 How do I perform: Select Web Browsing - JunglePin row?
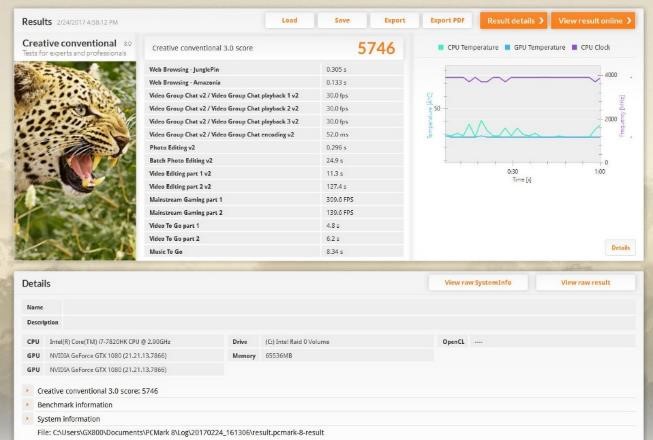274,70
